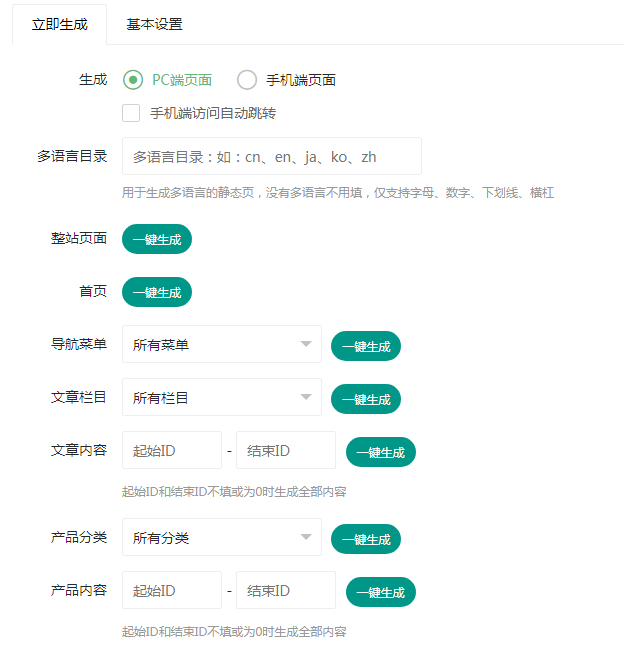Focus 起始ID field in 文章内容 row
This screenshot has height=665, width=624.
[x=172, y=450]
